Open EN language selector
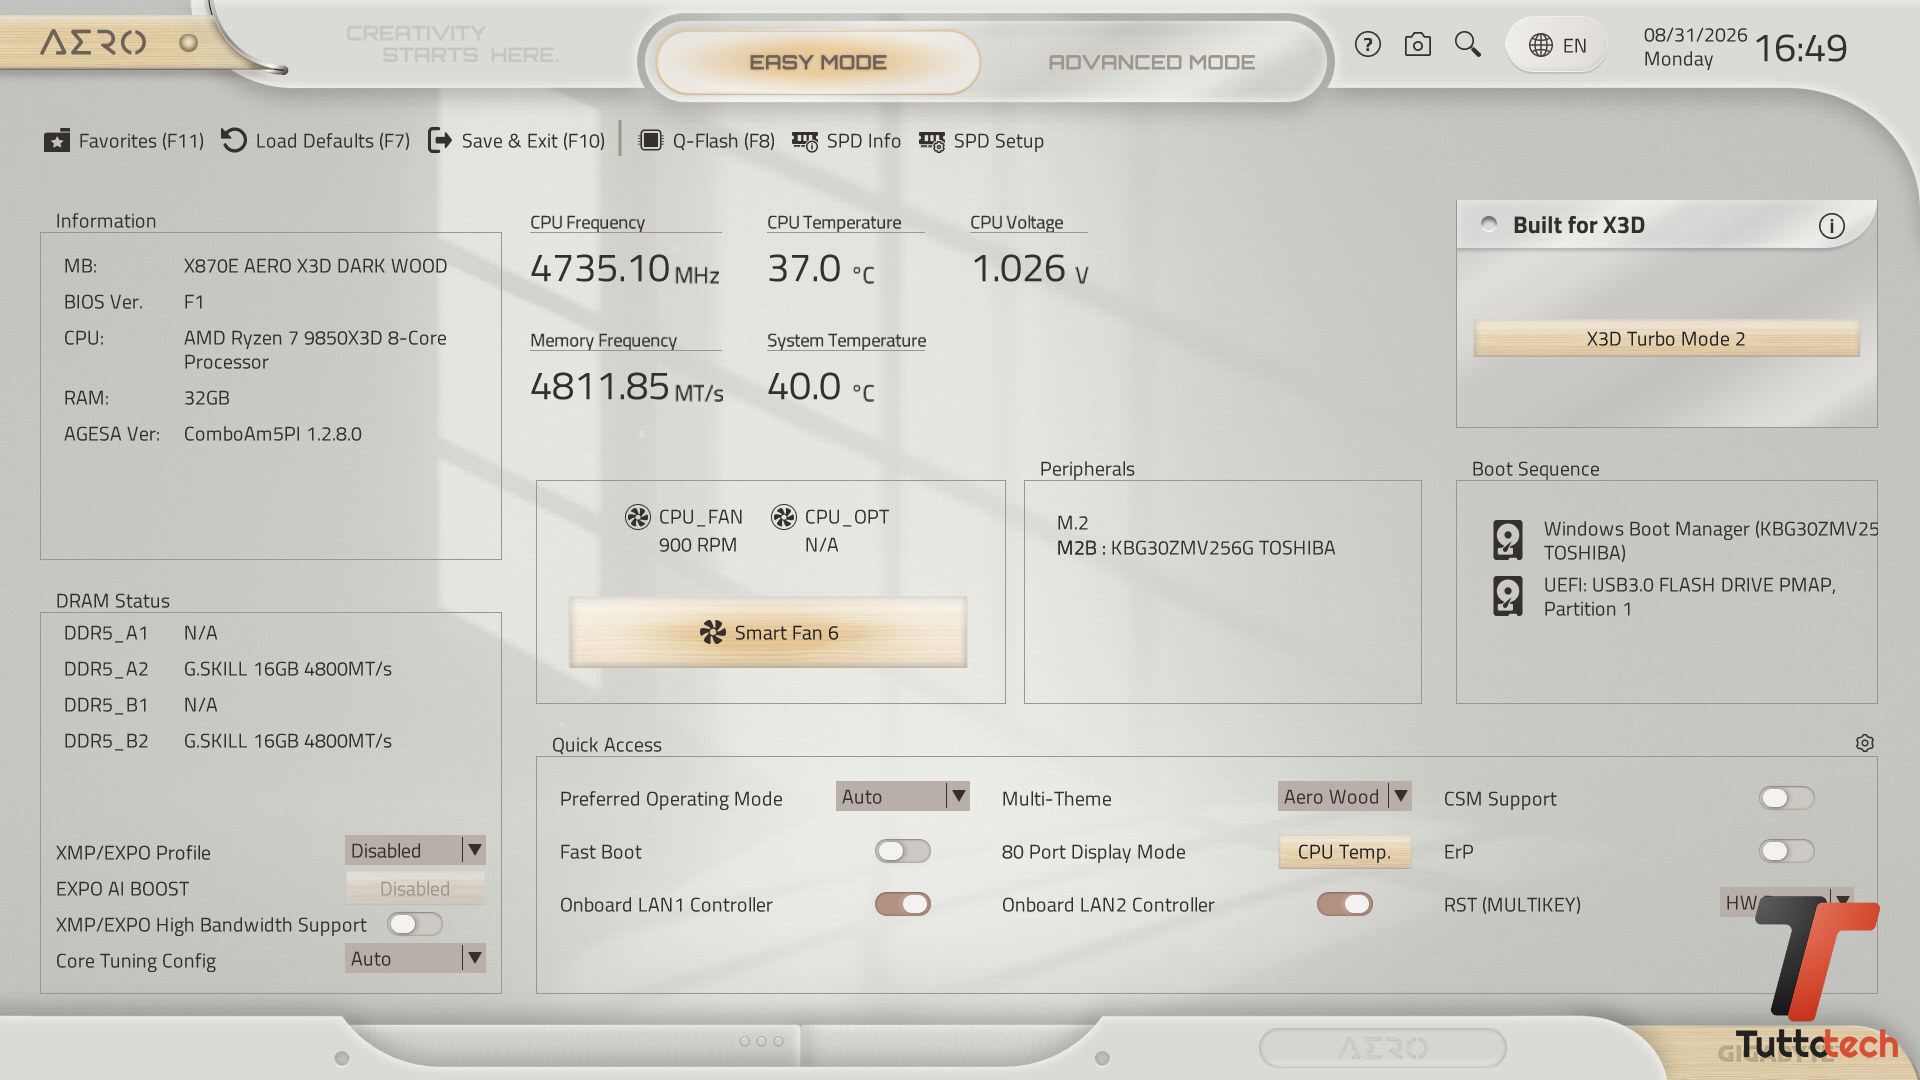This screenshot has height=1080, width=1920. pyautogui.click(x=1556, y=45)
